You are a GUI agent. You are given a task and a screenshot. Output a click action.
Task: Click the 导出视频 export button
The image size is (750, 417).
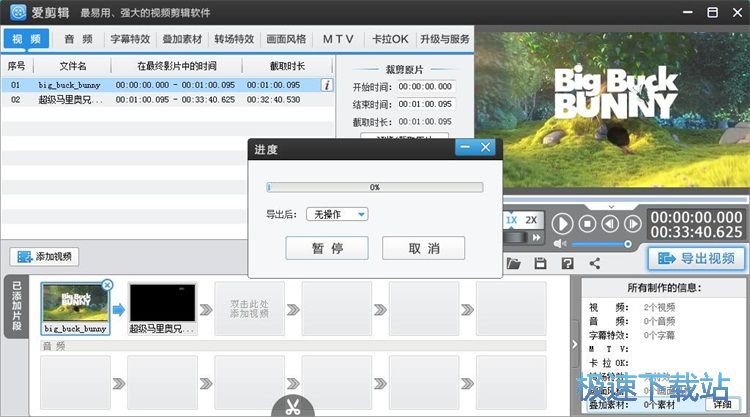coord(696,259)
